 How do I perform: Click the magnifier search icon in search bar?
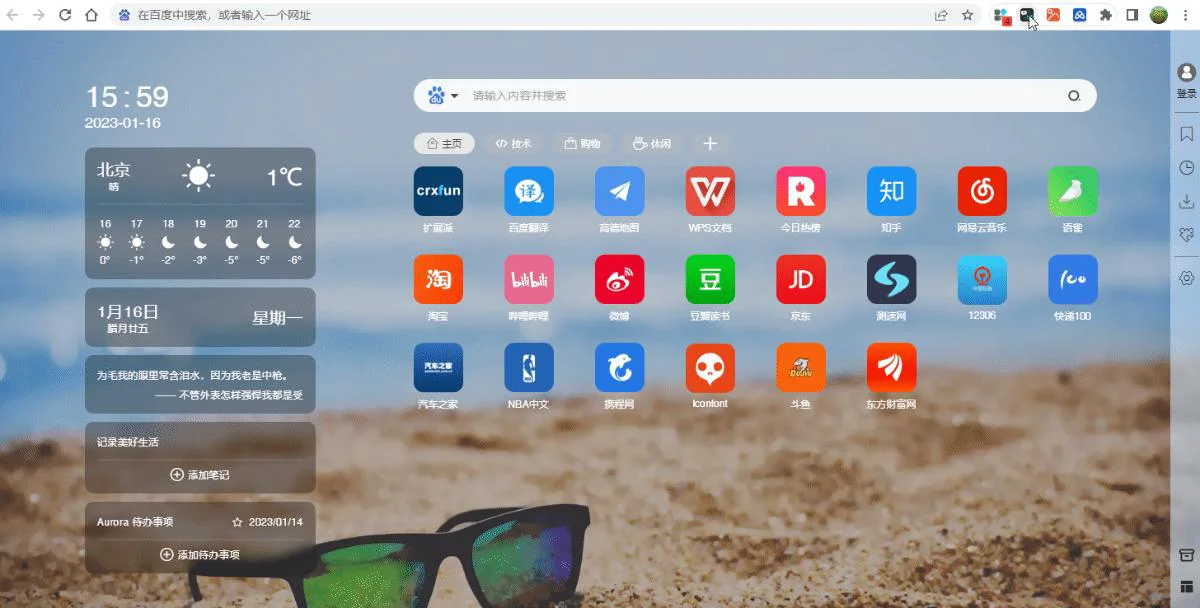[x=1074, y=96]
